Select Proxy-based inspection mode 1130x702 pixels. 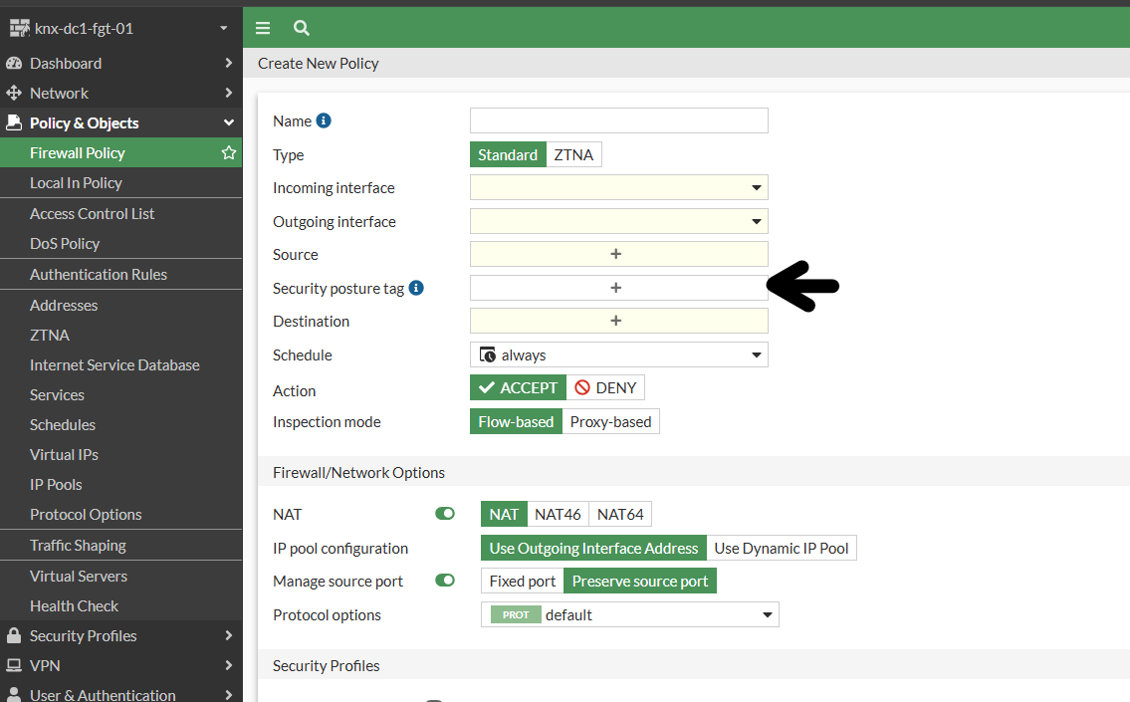coord(610,422)
